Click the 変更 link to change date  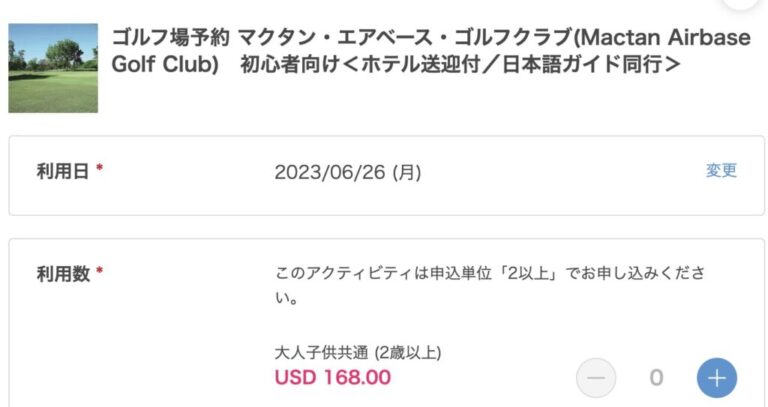(721, 171)
